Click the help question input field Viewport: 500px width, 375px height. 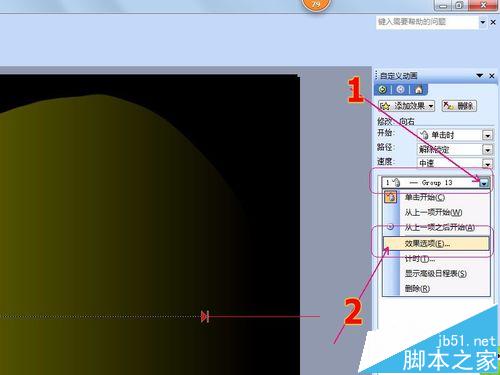coord(427,22)
